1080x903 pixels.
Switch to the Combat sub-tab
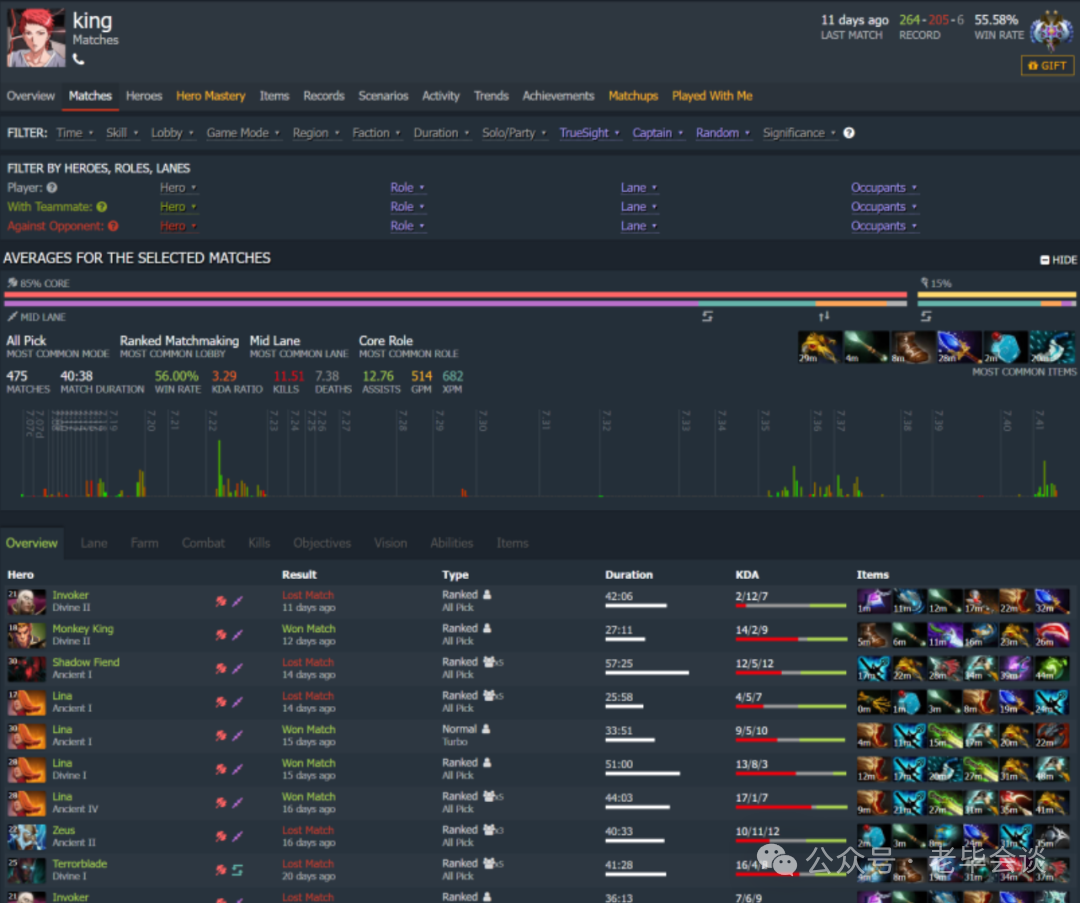pyautogui.click(x=203, y=543)
